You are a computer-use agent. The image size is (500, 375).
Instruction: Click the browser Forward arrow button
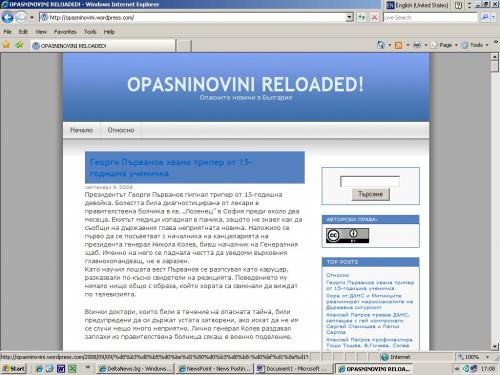(21, 17)
